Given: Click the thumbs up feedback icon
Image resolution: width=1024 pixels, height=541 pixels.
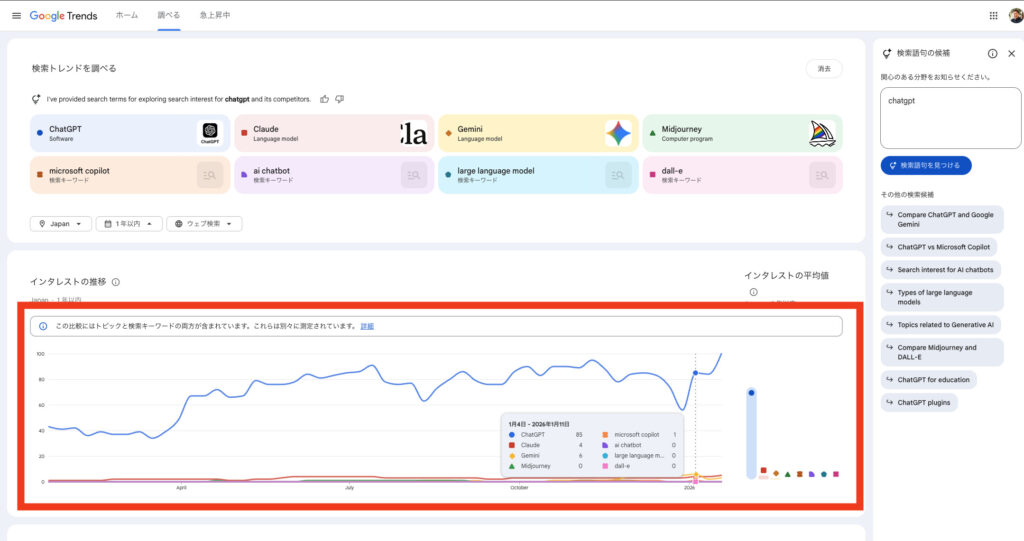Looking at the screenshot, I should pyautogui.click(x=324, y=99).
